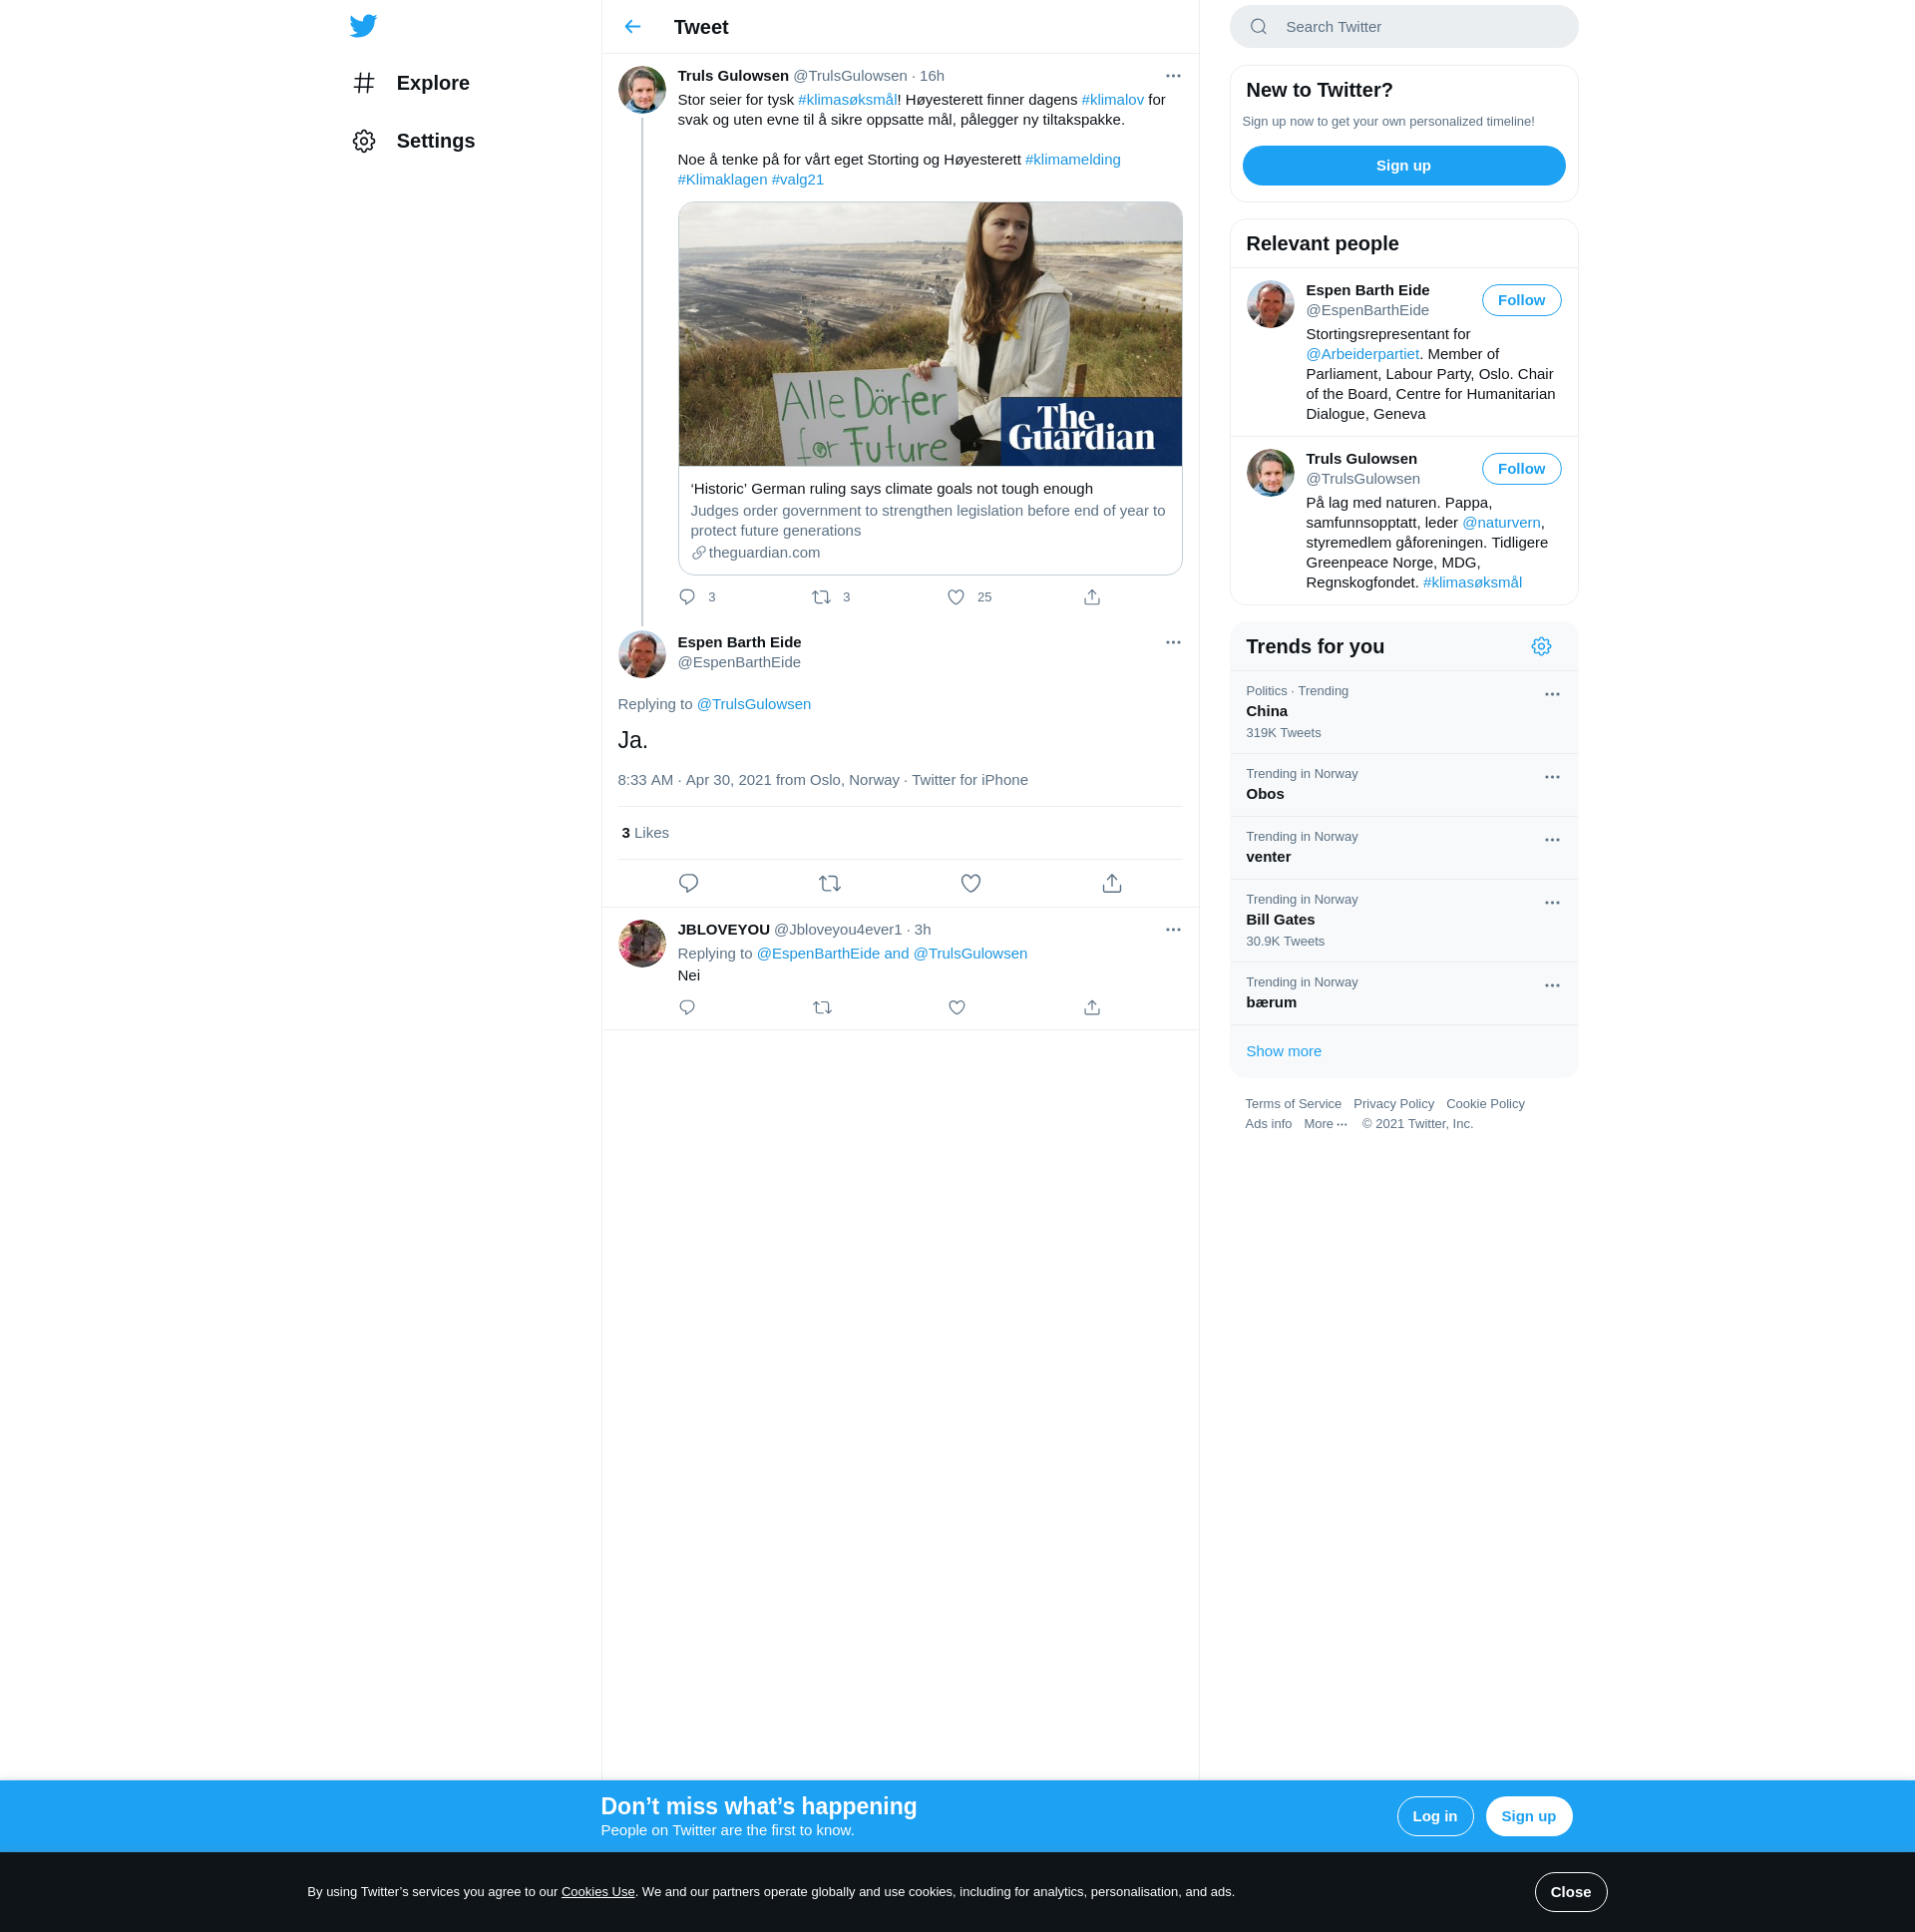Retweet Espen Barth Eide's 'Ja.' tweet

click(x=830, y=884)
